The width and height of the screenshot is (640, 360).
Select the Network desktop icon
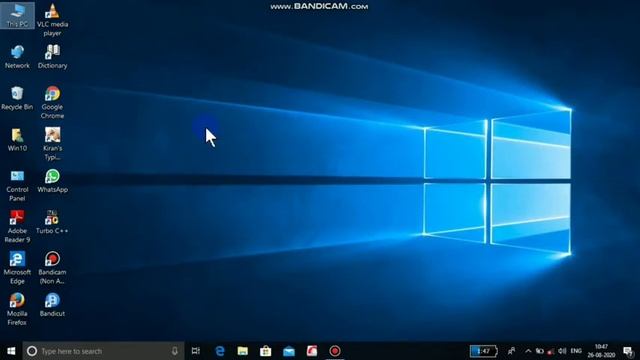(x=17, y=57)
